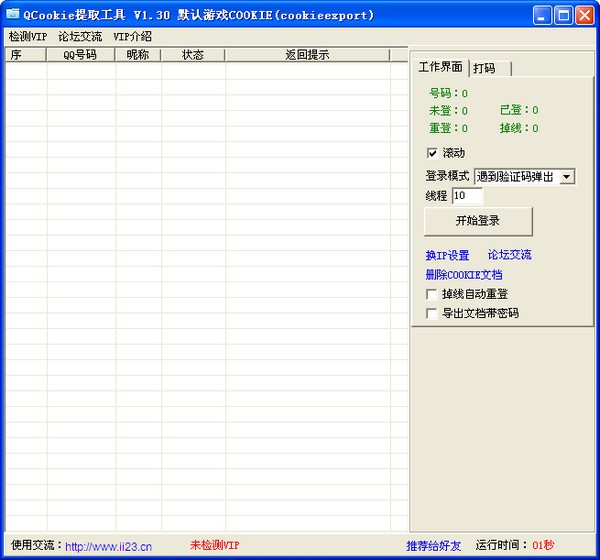The image size is (600, 560).
Task: Sort by the QQ号码 column header
Action: tap(80, 55)
